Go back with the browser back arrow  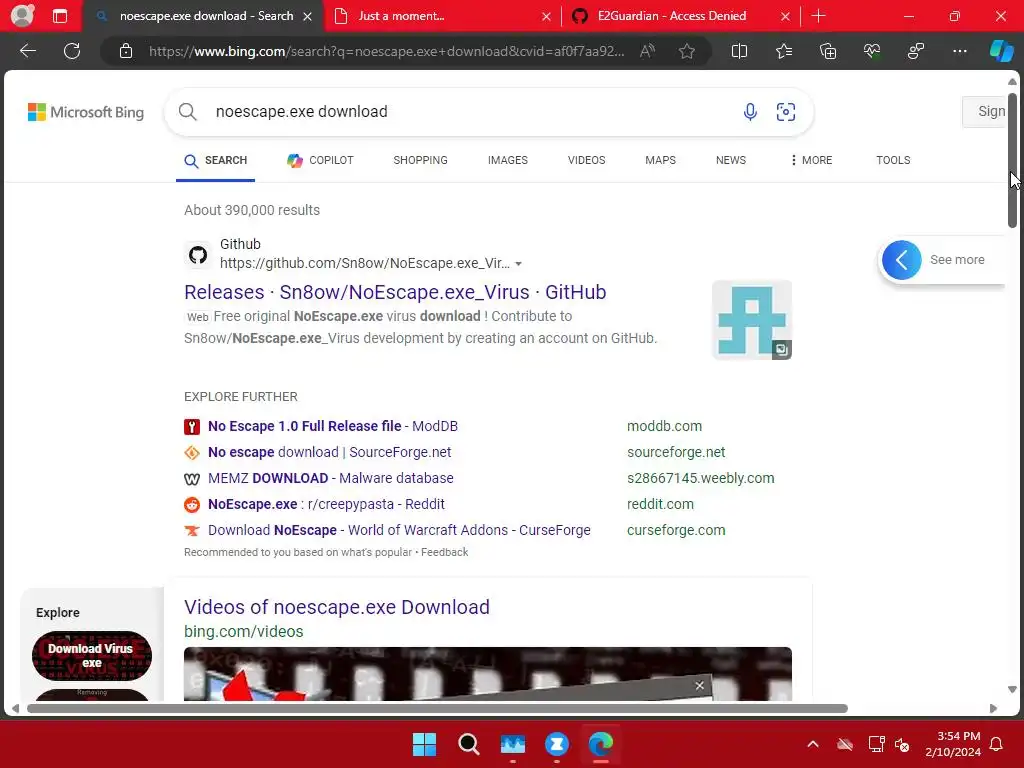point(27,51)
